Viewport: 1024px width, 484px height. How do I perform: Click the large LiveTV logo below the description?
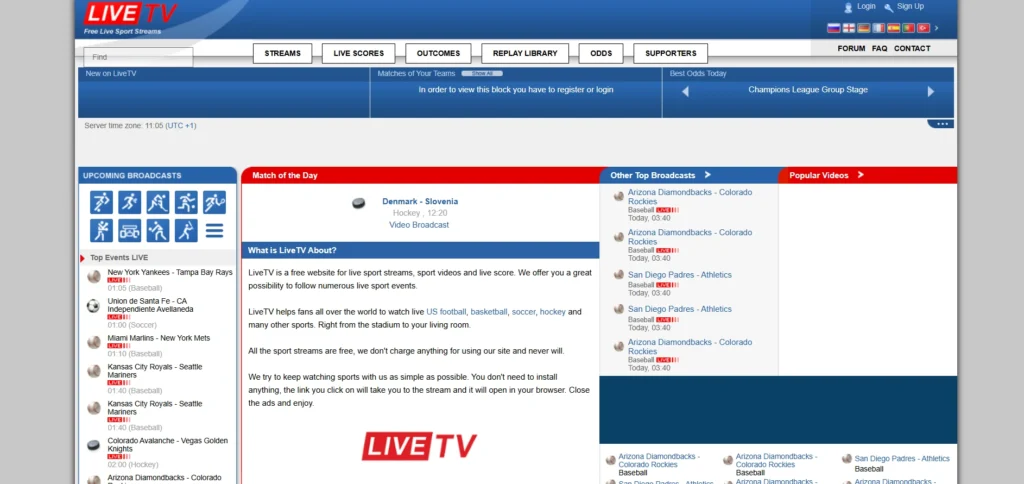[419, 446]
